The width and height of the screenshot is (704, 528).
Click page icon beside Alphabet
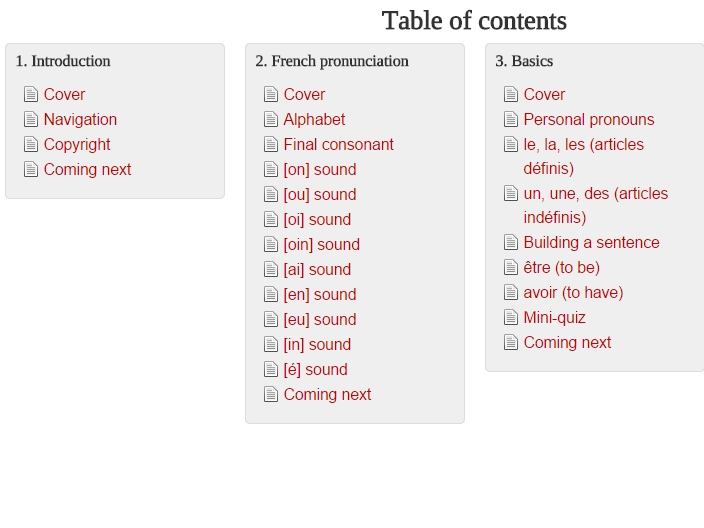click(x=271, y=120)
